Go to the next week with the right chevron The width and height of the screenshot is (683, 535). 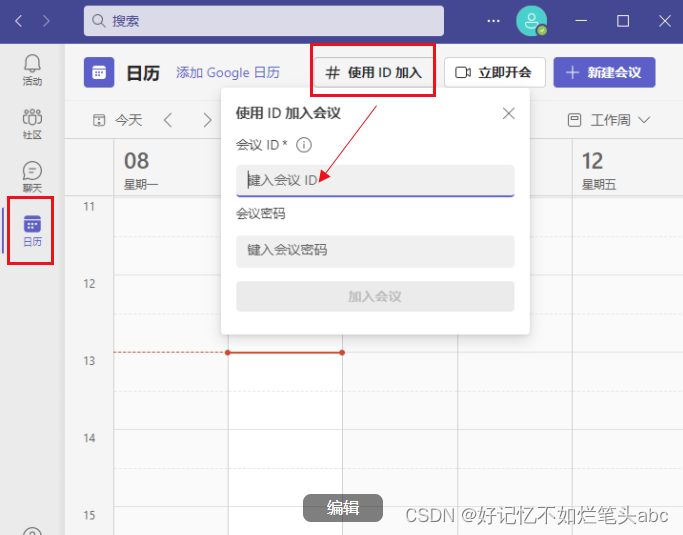(x=207, y=120)
